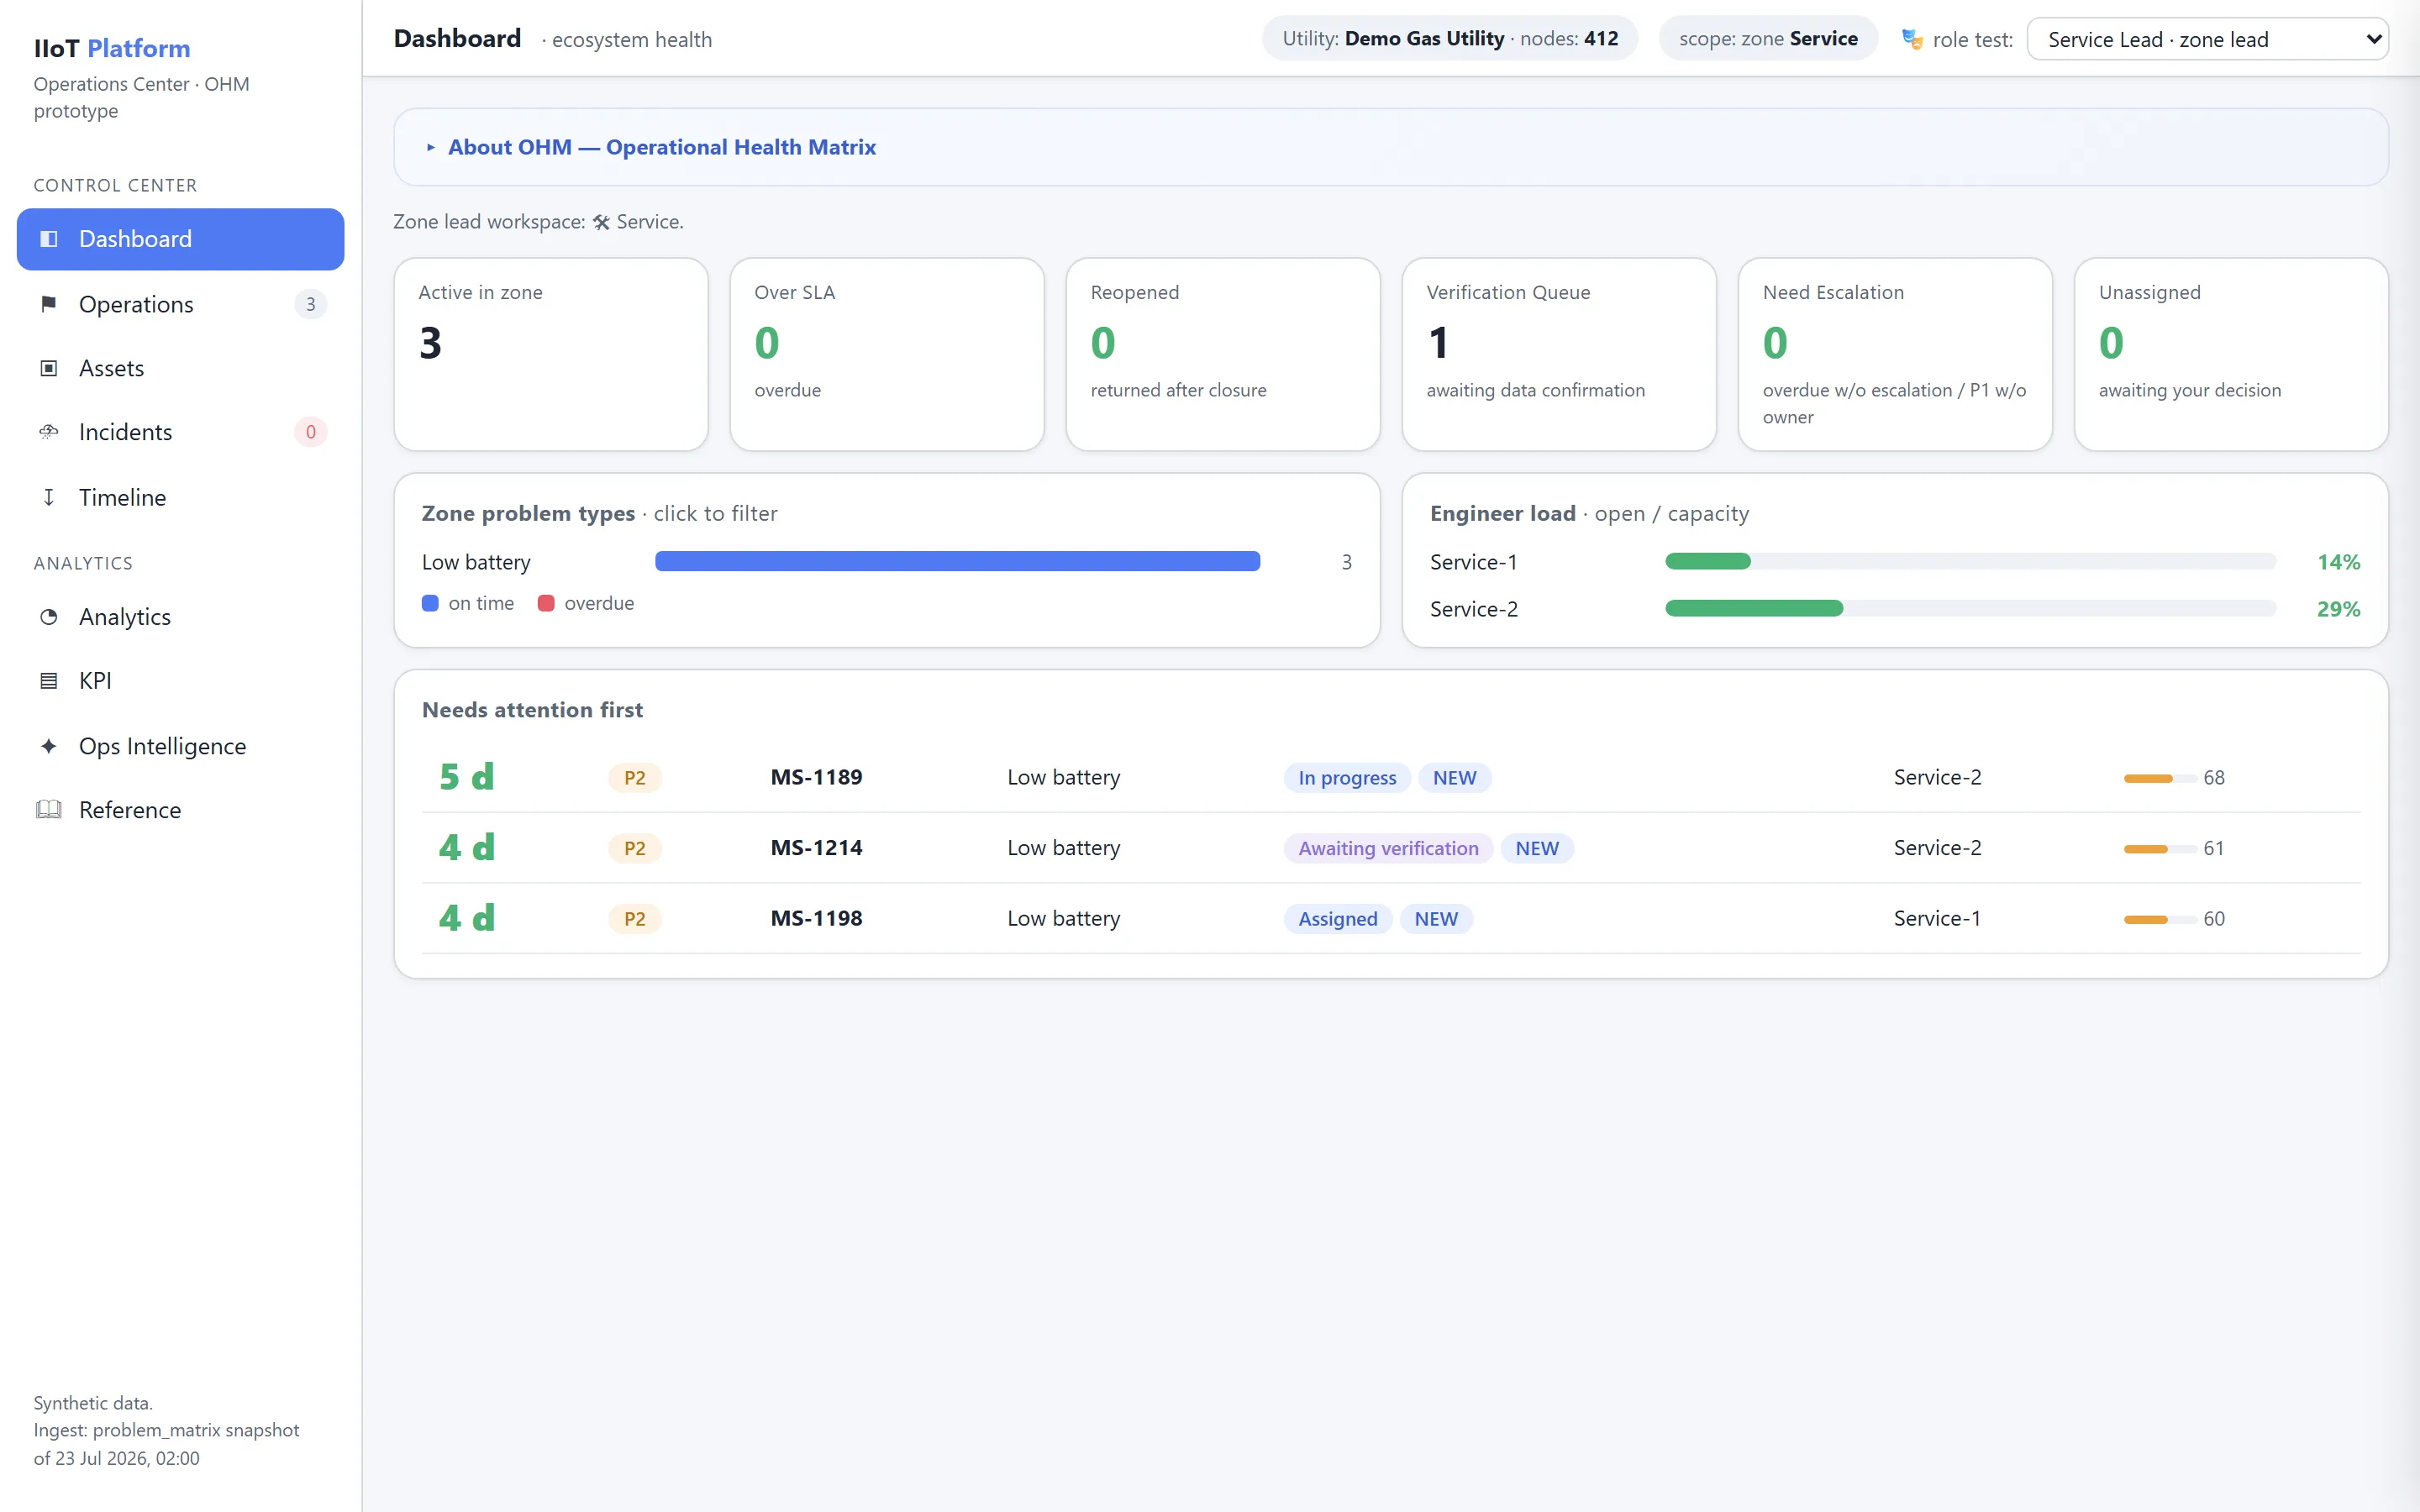The image size is (2420, 1512).
Task: Click Service-1 engineer load bar
Action: pyautogui.click(x=1970, y=562)
